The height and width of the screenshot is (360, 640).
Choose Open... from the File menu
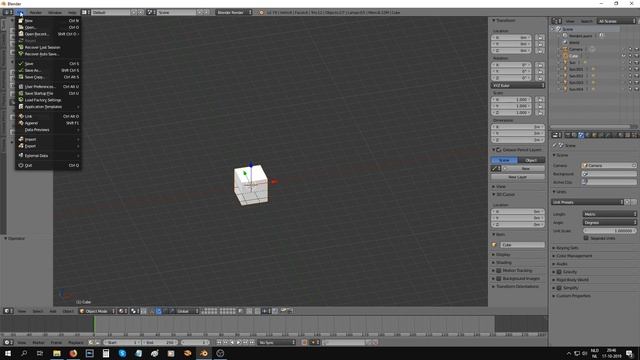pyautogui.click(x=48, y=27)
